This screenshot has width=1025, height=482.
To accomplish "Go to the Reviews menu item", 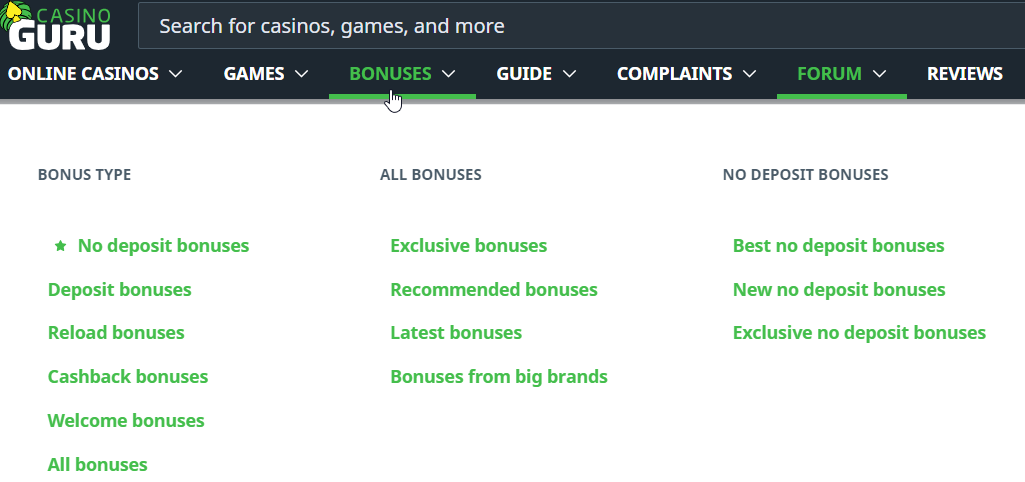I will point(964,74).
